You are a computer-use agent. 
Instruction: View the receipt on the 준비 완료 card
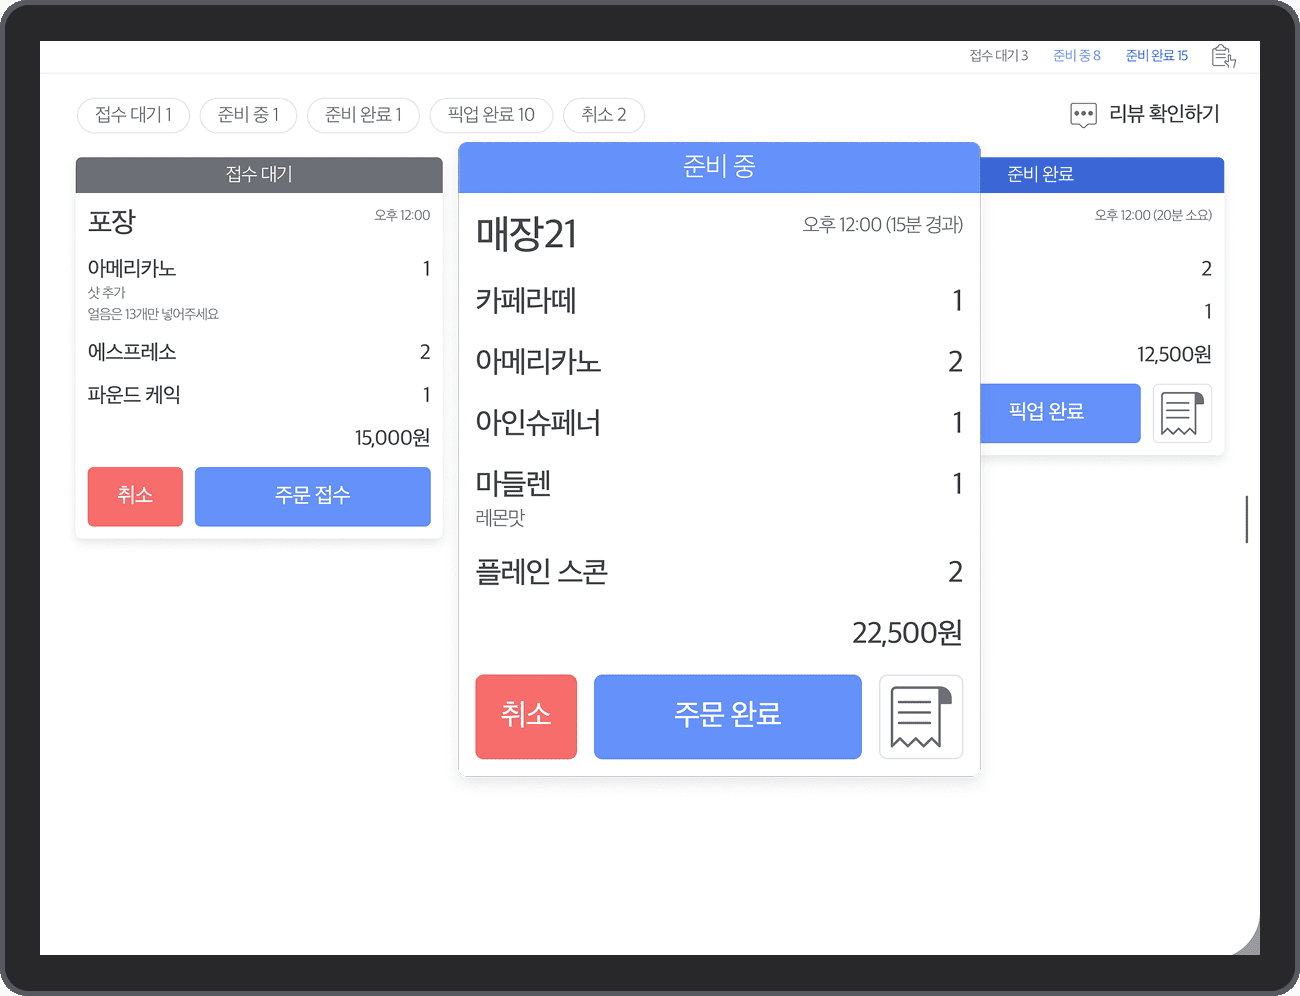point(1182,413)
